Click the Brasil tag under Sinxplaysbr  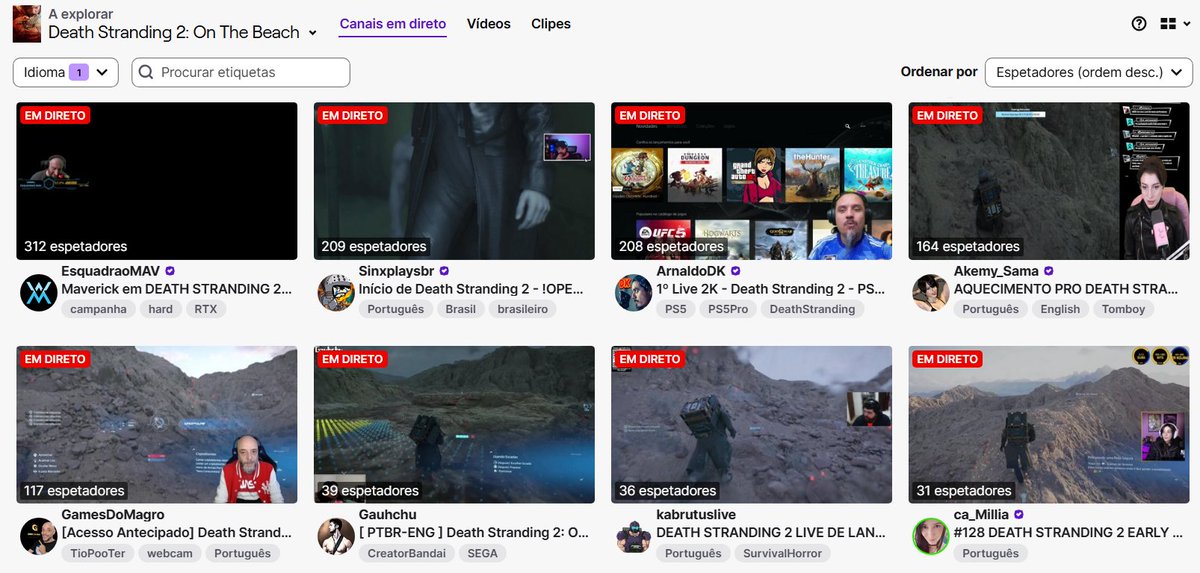(461, 309)
